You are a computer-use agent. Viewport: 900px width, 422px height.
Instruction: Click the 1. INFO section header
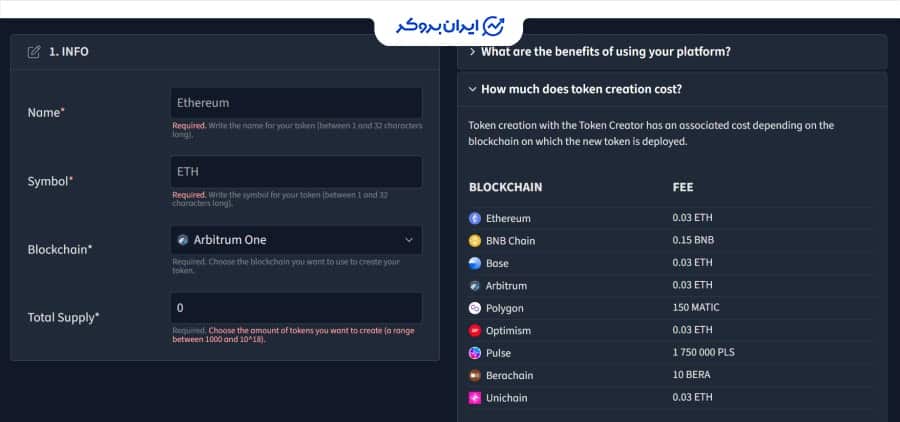click(69, 52)
